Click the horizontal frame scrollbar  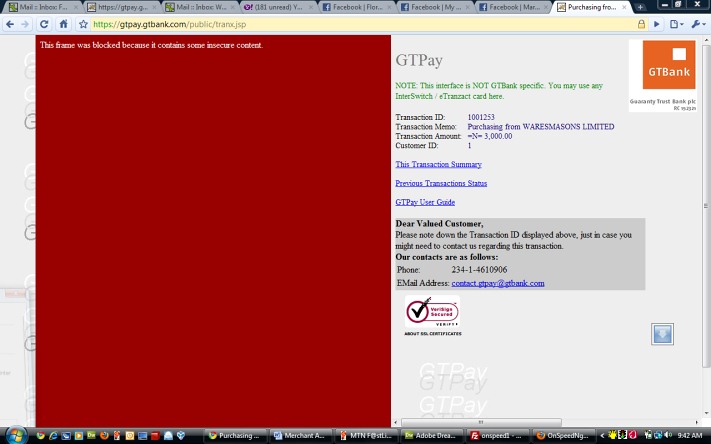(481, 422)
